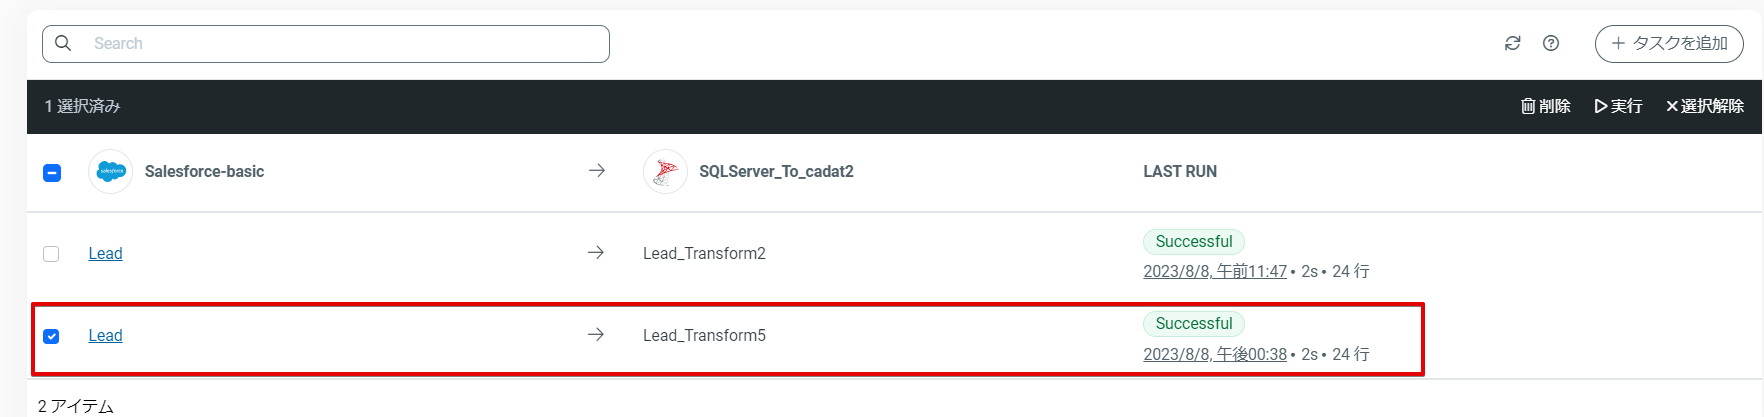This screenshot has height=417, width=1764.
Task: Click the arrow between Salesforce-basic and SQLServer_To_cadat2
Action: pos(597,171)
